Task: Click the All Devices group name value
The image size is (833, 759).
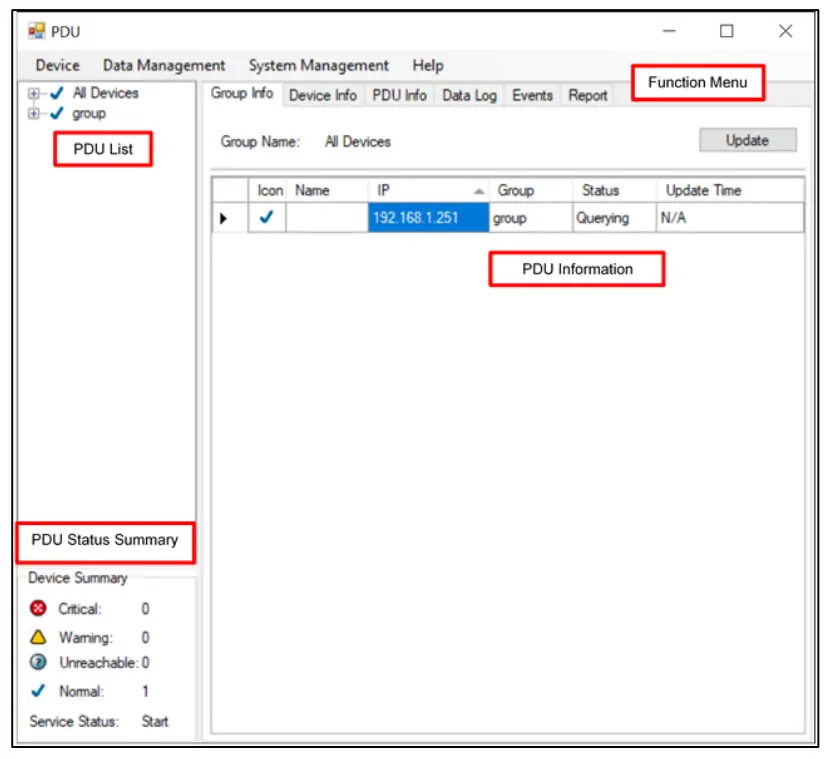Action: tap(358, 142)
